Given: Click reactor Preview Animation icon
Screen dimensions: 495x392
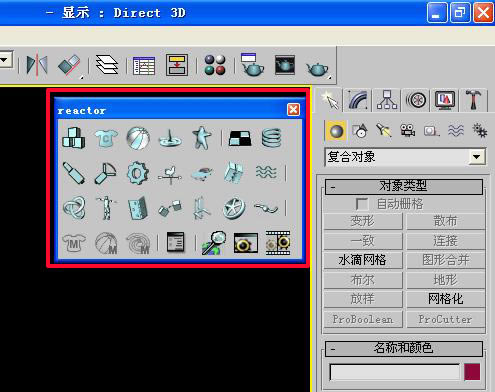Looking at the screenshot, I should click(x=246, y=243).
